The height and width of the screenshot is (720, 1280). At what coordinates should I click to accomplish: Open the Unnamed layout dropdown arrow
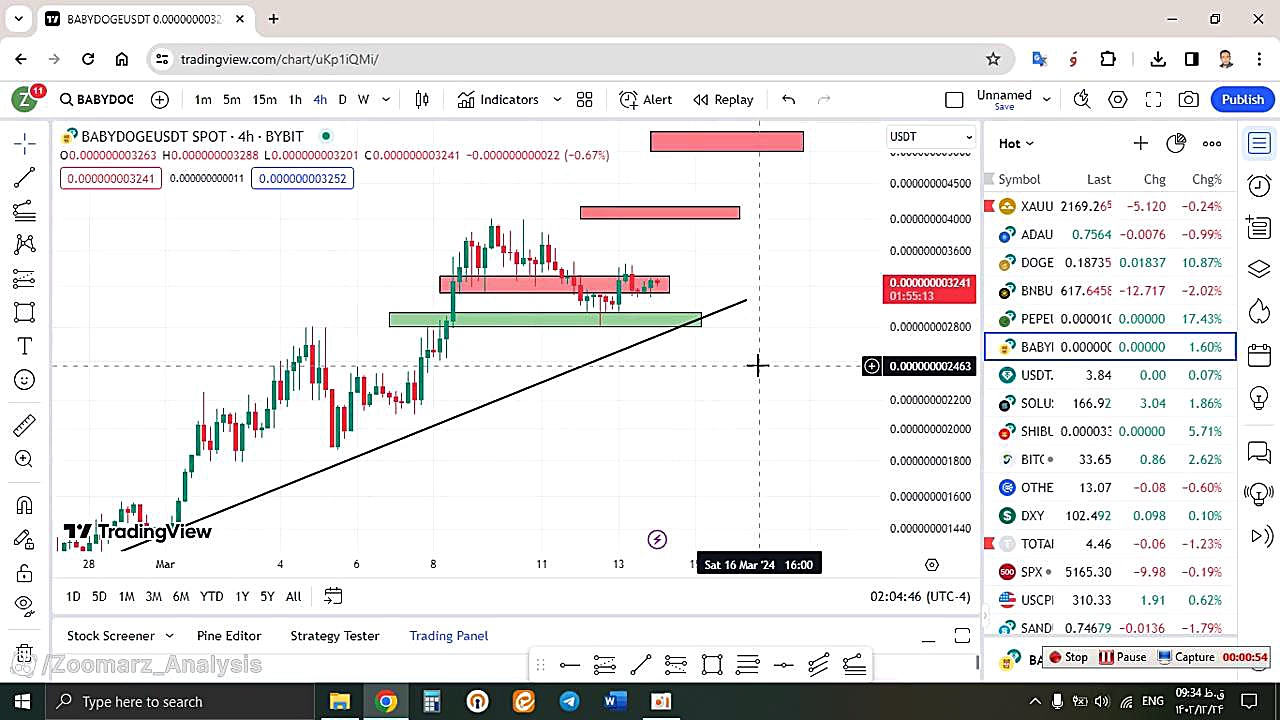click(x=1047, y=99)
